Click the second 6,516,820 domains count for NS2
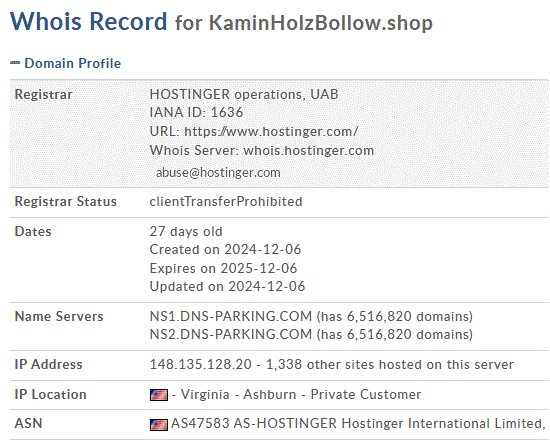The width and height of the screenshot is (550, 445). [409, 334]
